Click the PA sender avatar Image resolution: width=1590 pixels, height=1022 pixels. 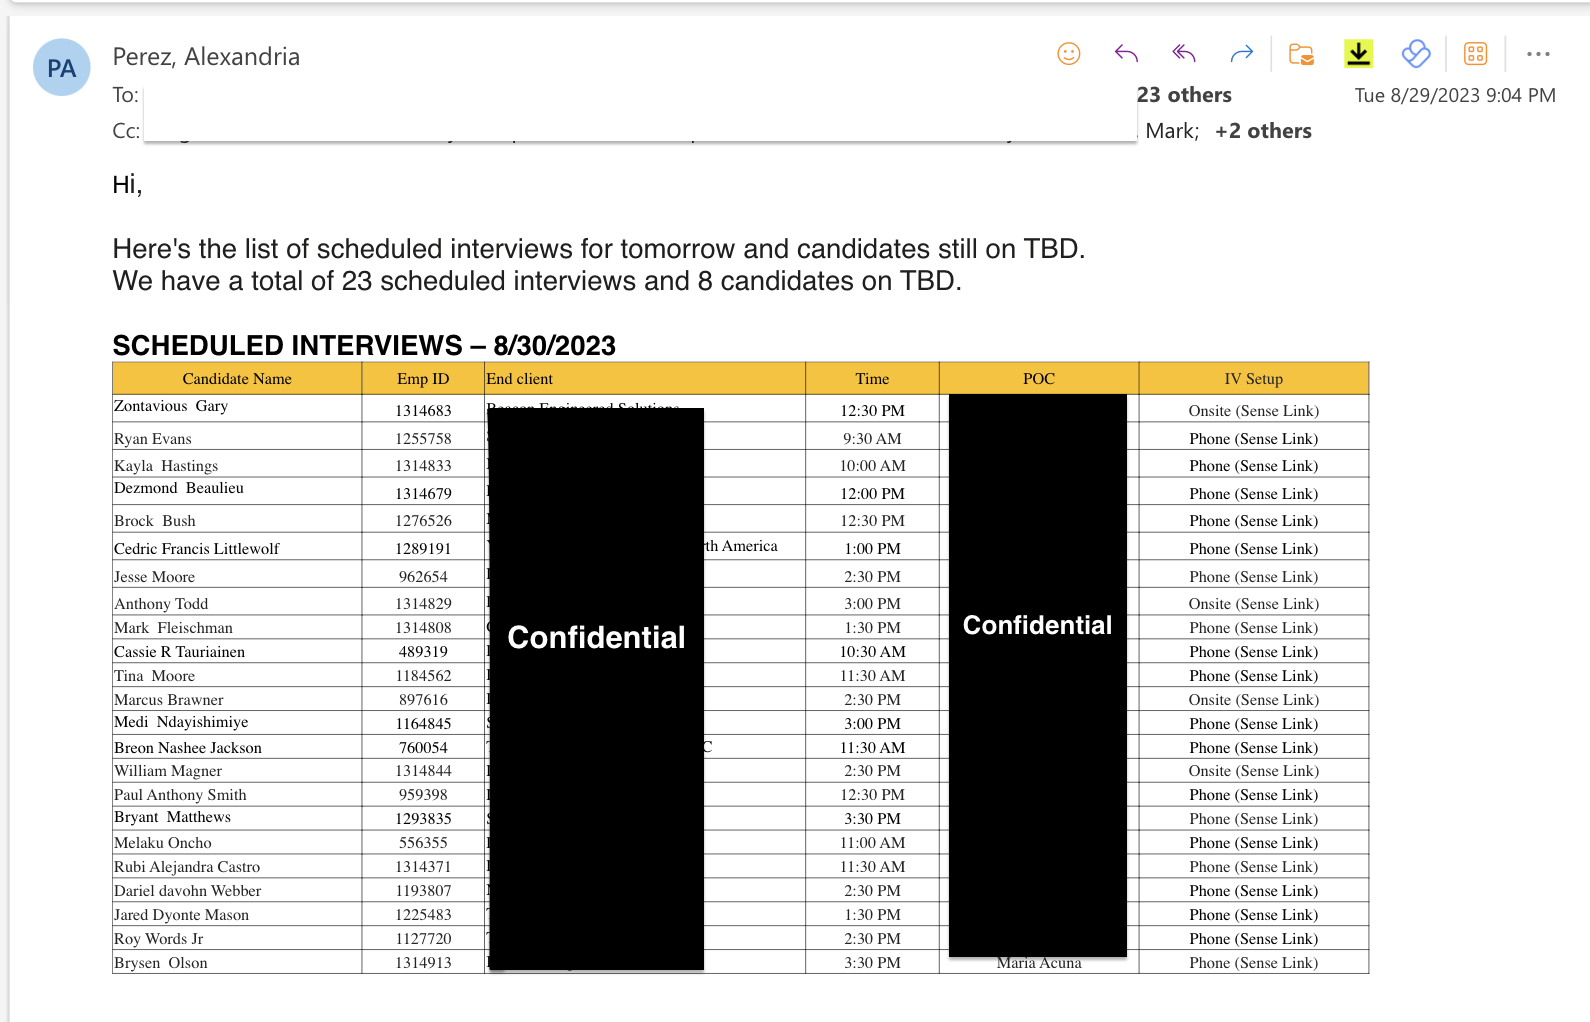(x=62, y=68)
